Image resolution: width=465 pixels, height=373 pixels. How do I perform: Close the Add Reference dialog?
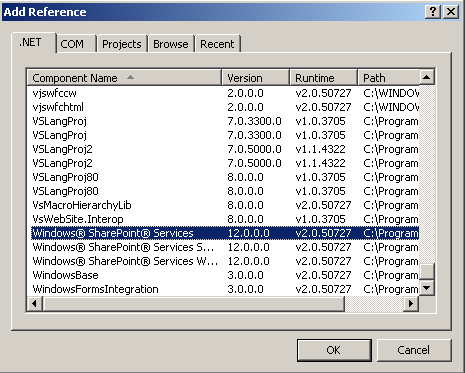pyautogui.click(x=451, y=12)
